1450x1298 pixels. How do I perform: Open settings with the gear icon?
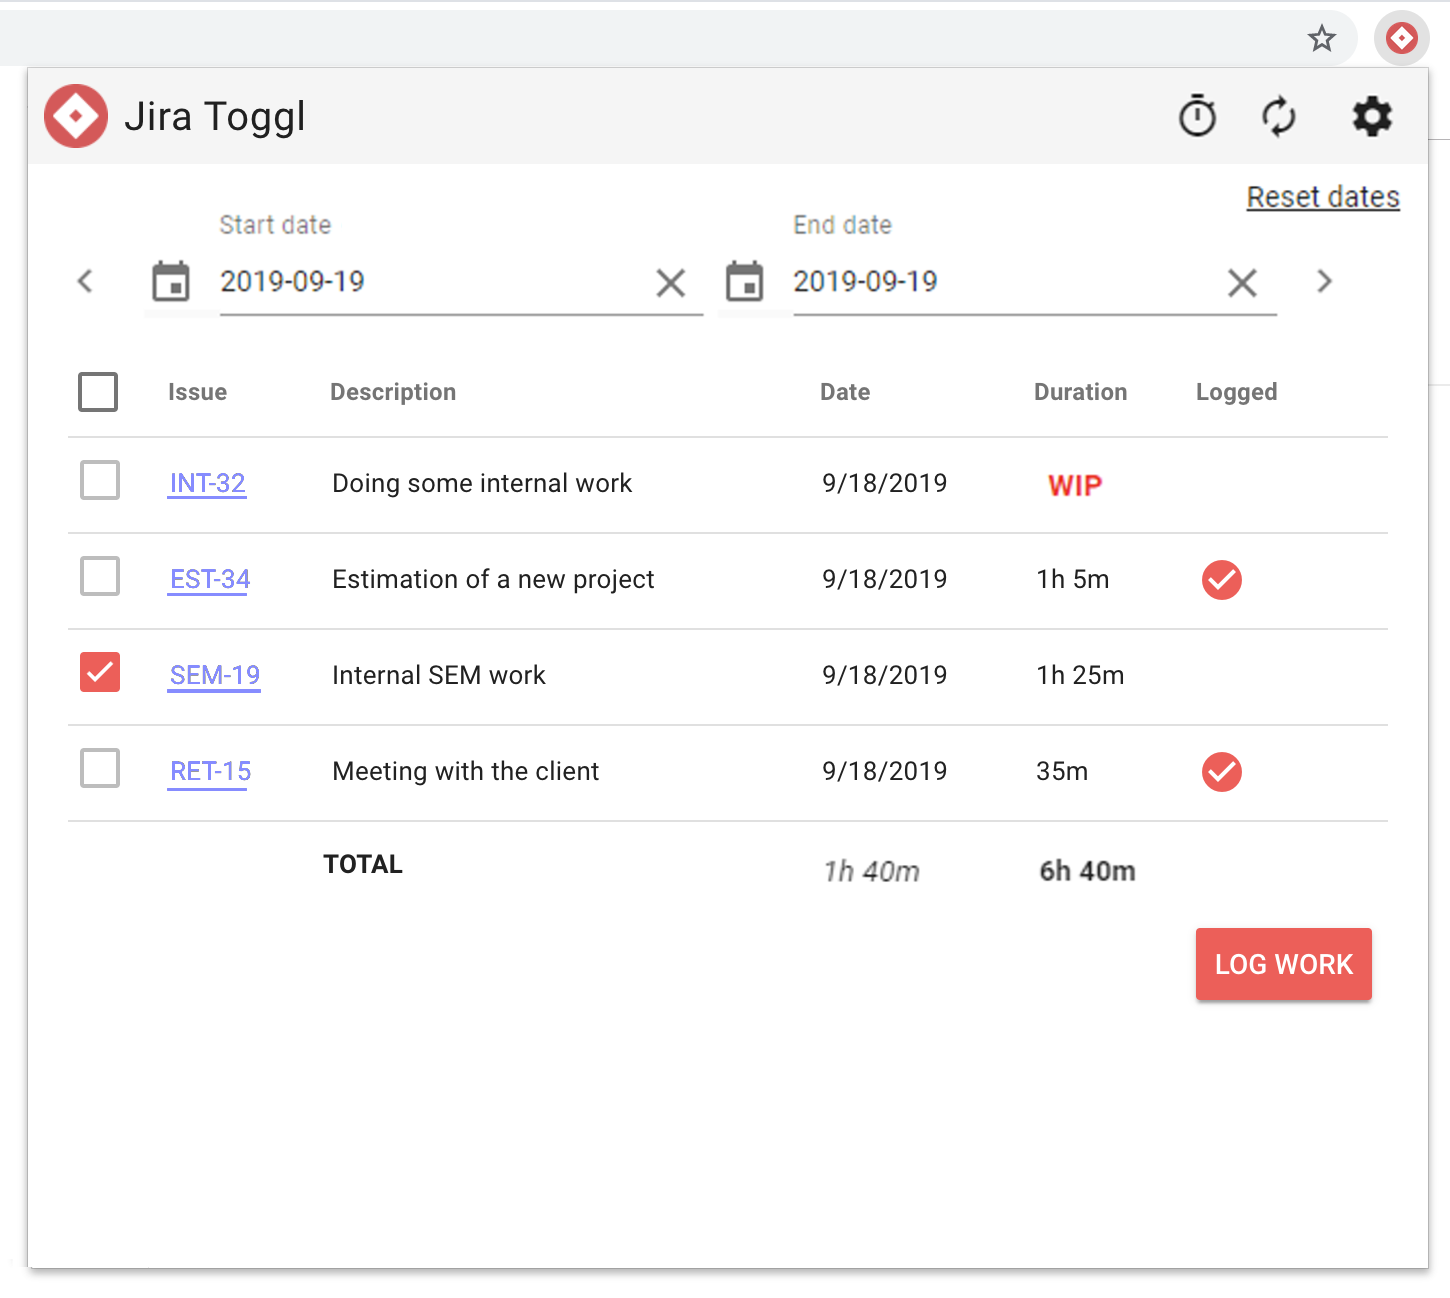click(1372, 116)
